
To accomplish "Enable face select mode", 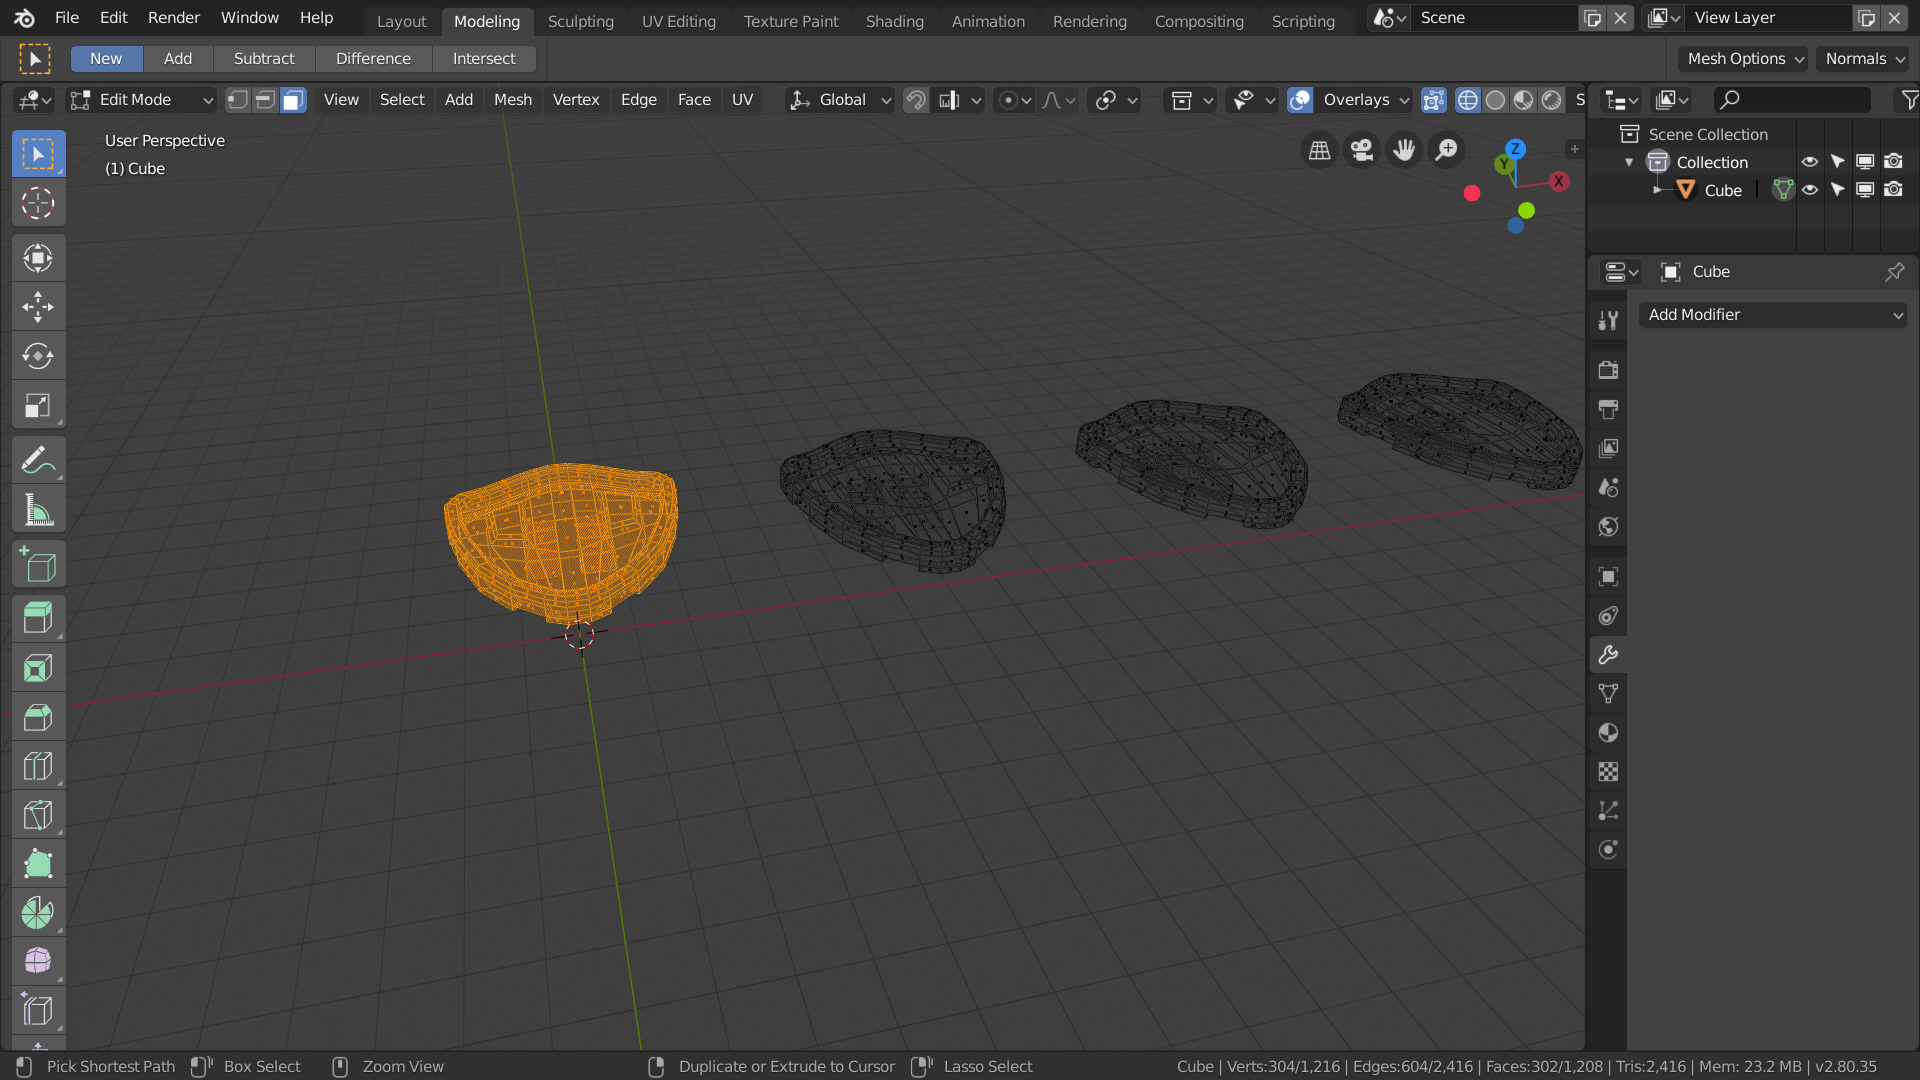I will [293, 100].
